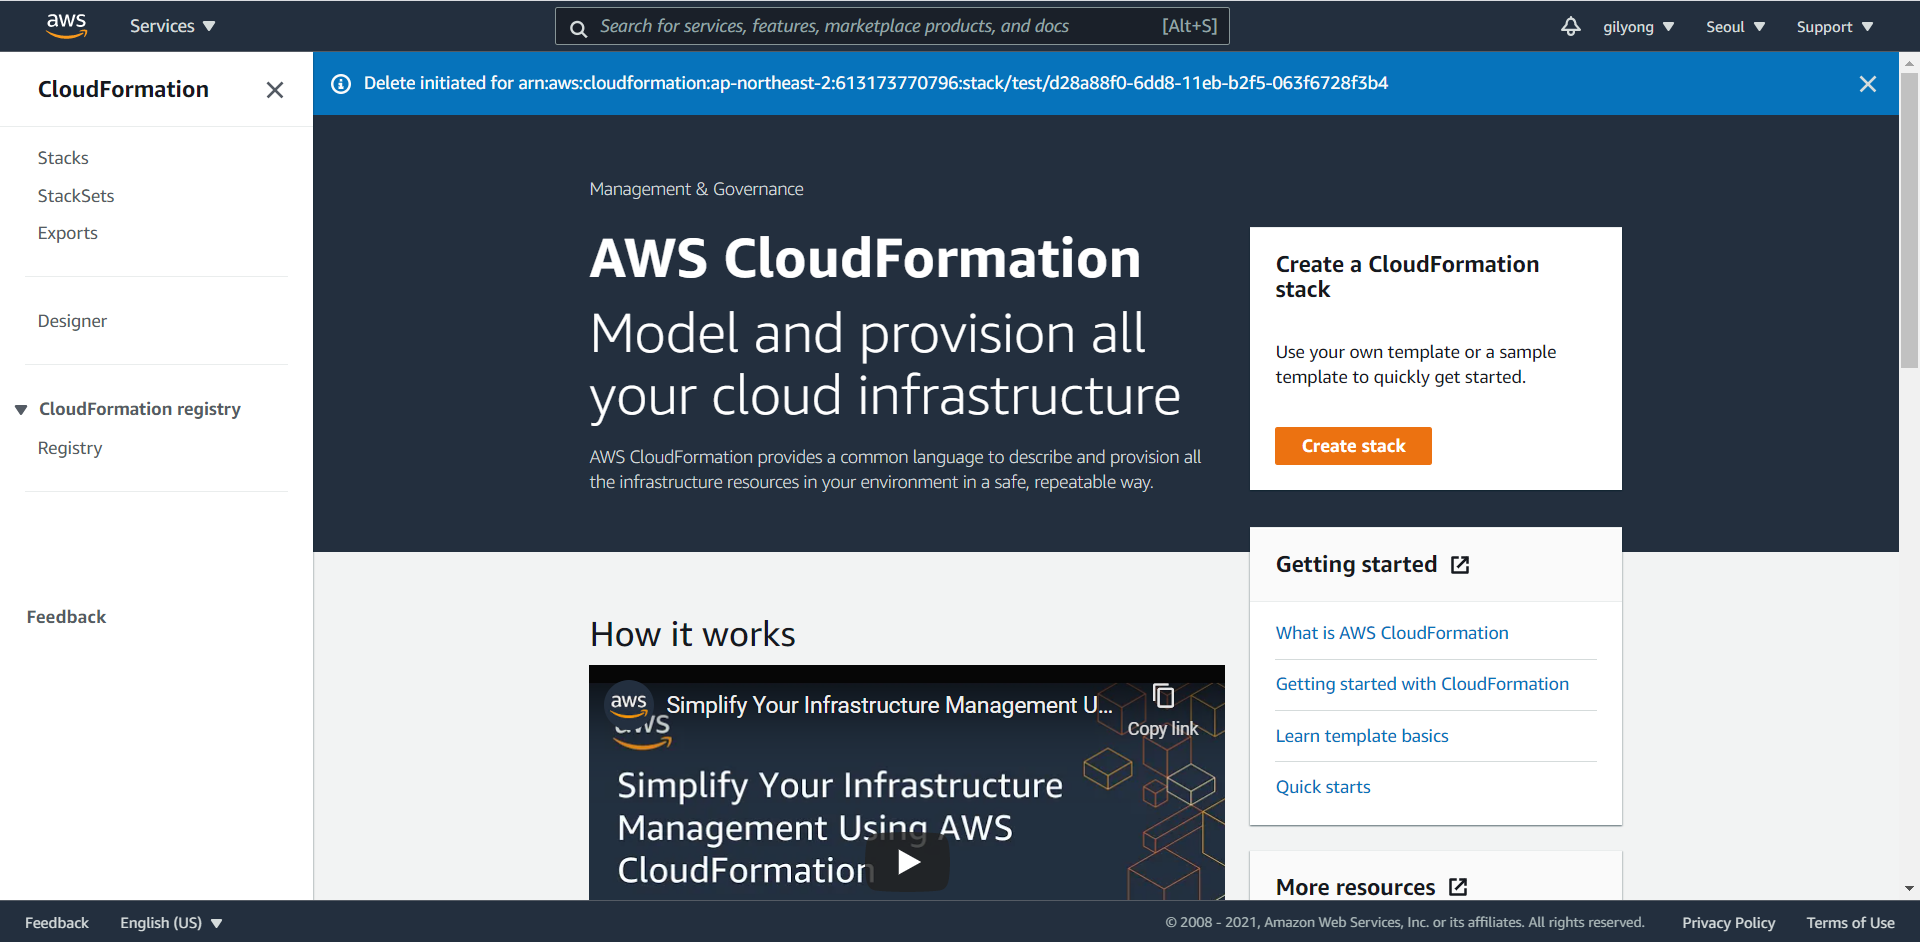Viewport: 1920px width, 942px height.
Task: Open the gilyong account dropdown
Action: (x=1638, y=27)
